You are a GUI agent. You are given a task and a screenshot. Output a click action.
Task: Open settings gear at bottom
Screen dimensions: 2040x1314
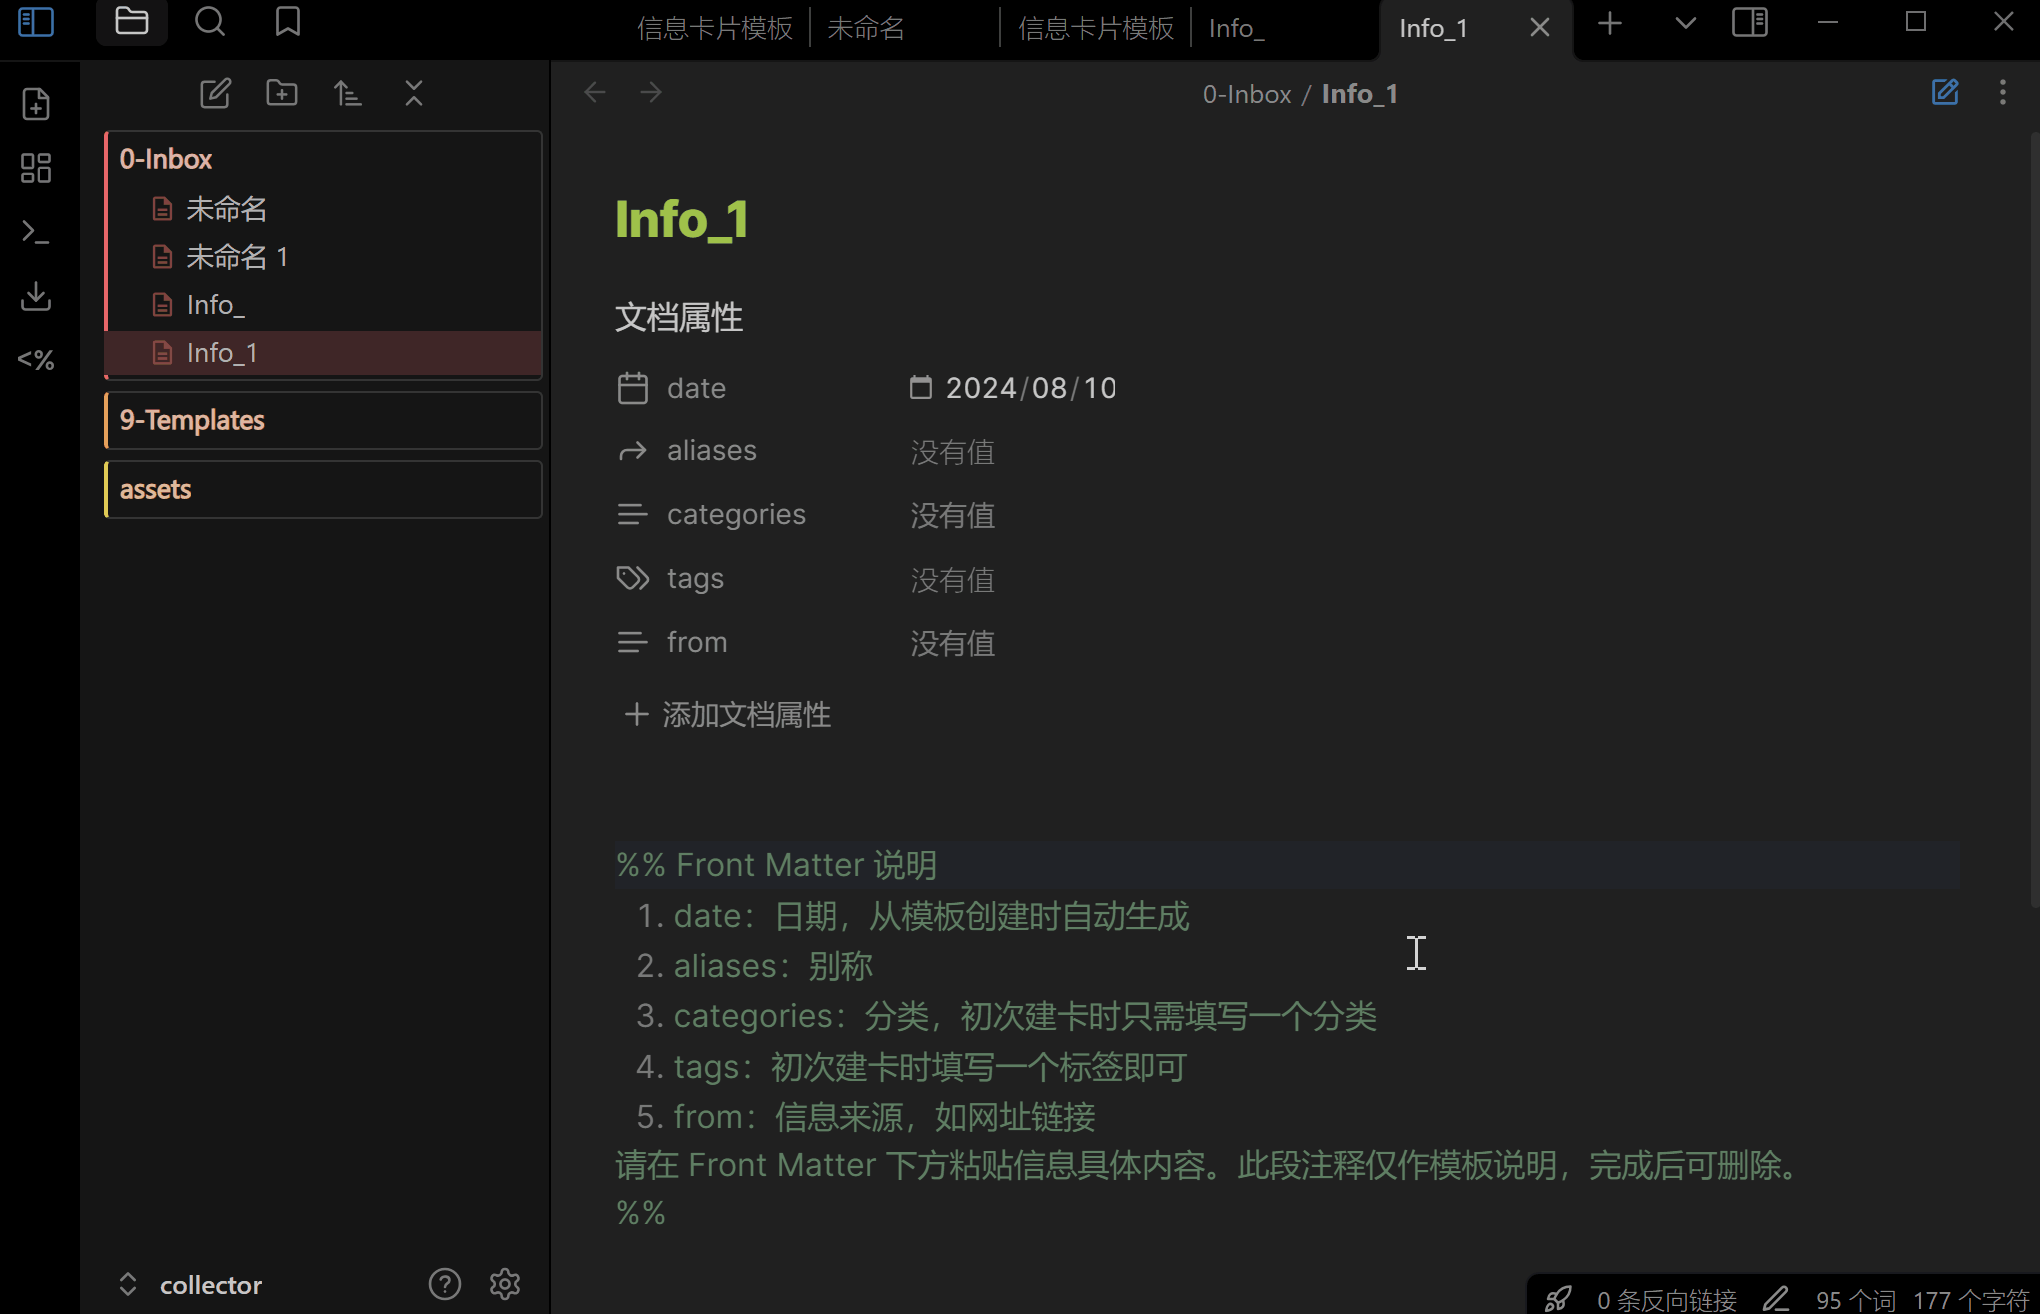pos(505,1284)
